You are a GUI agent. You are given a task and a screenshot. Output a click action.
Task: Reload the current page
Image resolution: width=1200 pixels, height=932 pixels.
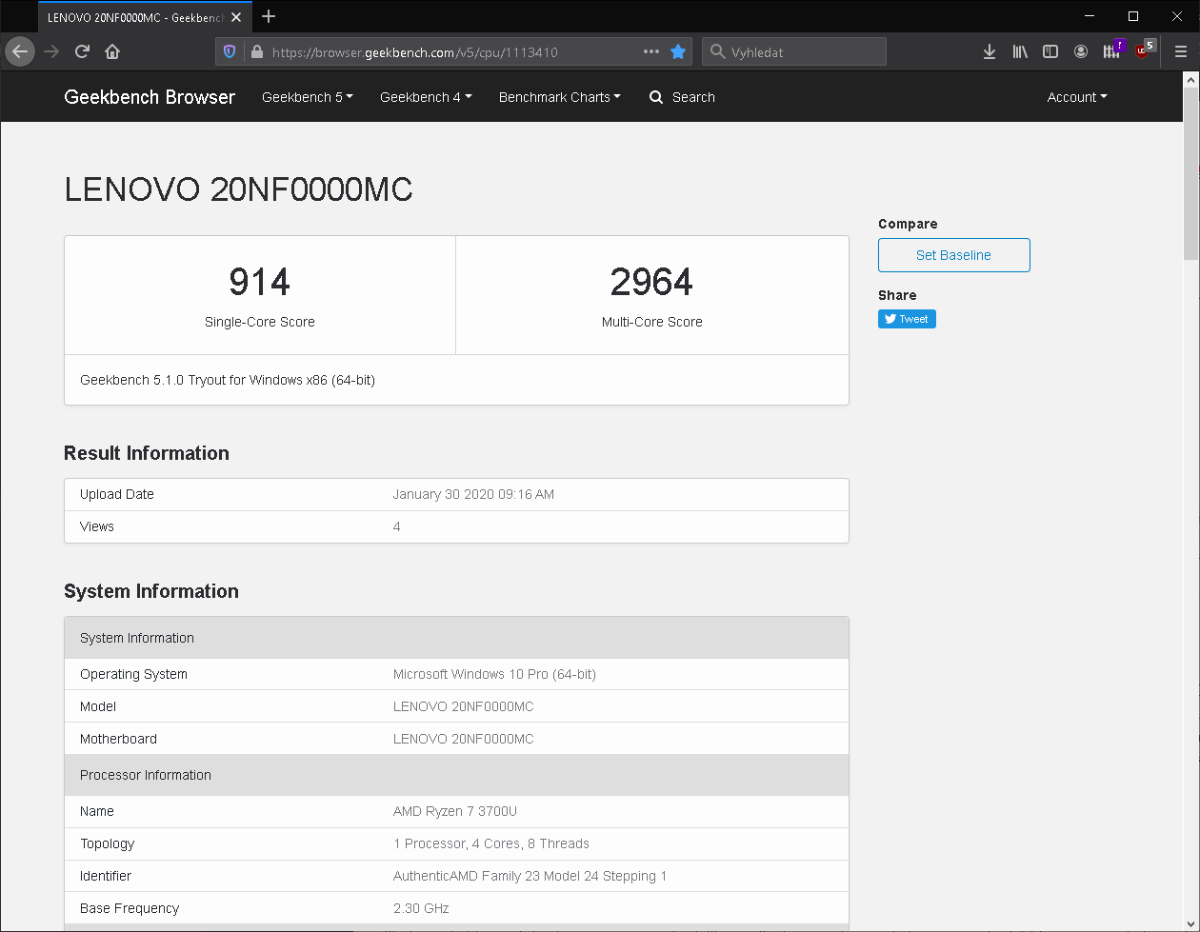(x=82, y=52)
